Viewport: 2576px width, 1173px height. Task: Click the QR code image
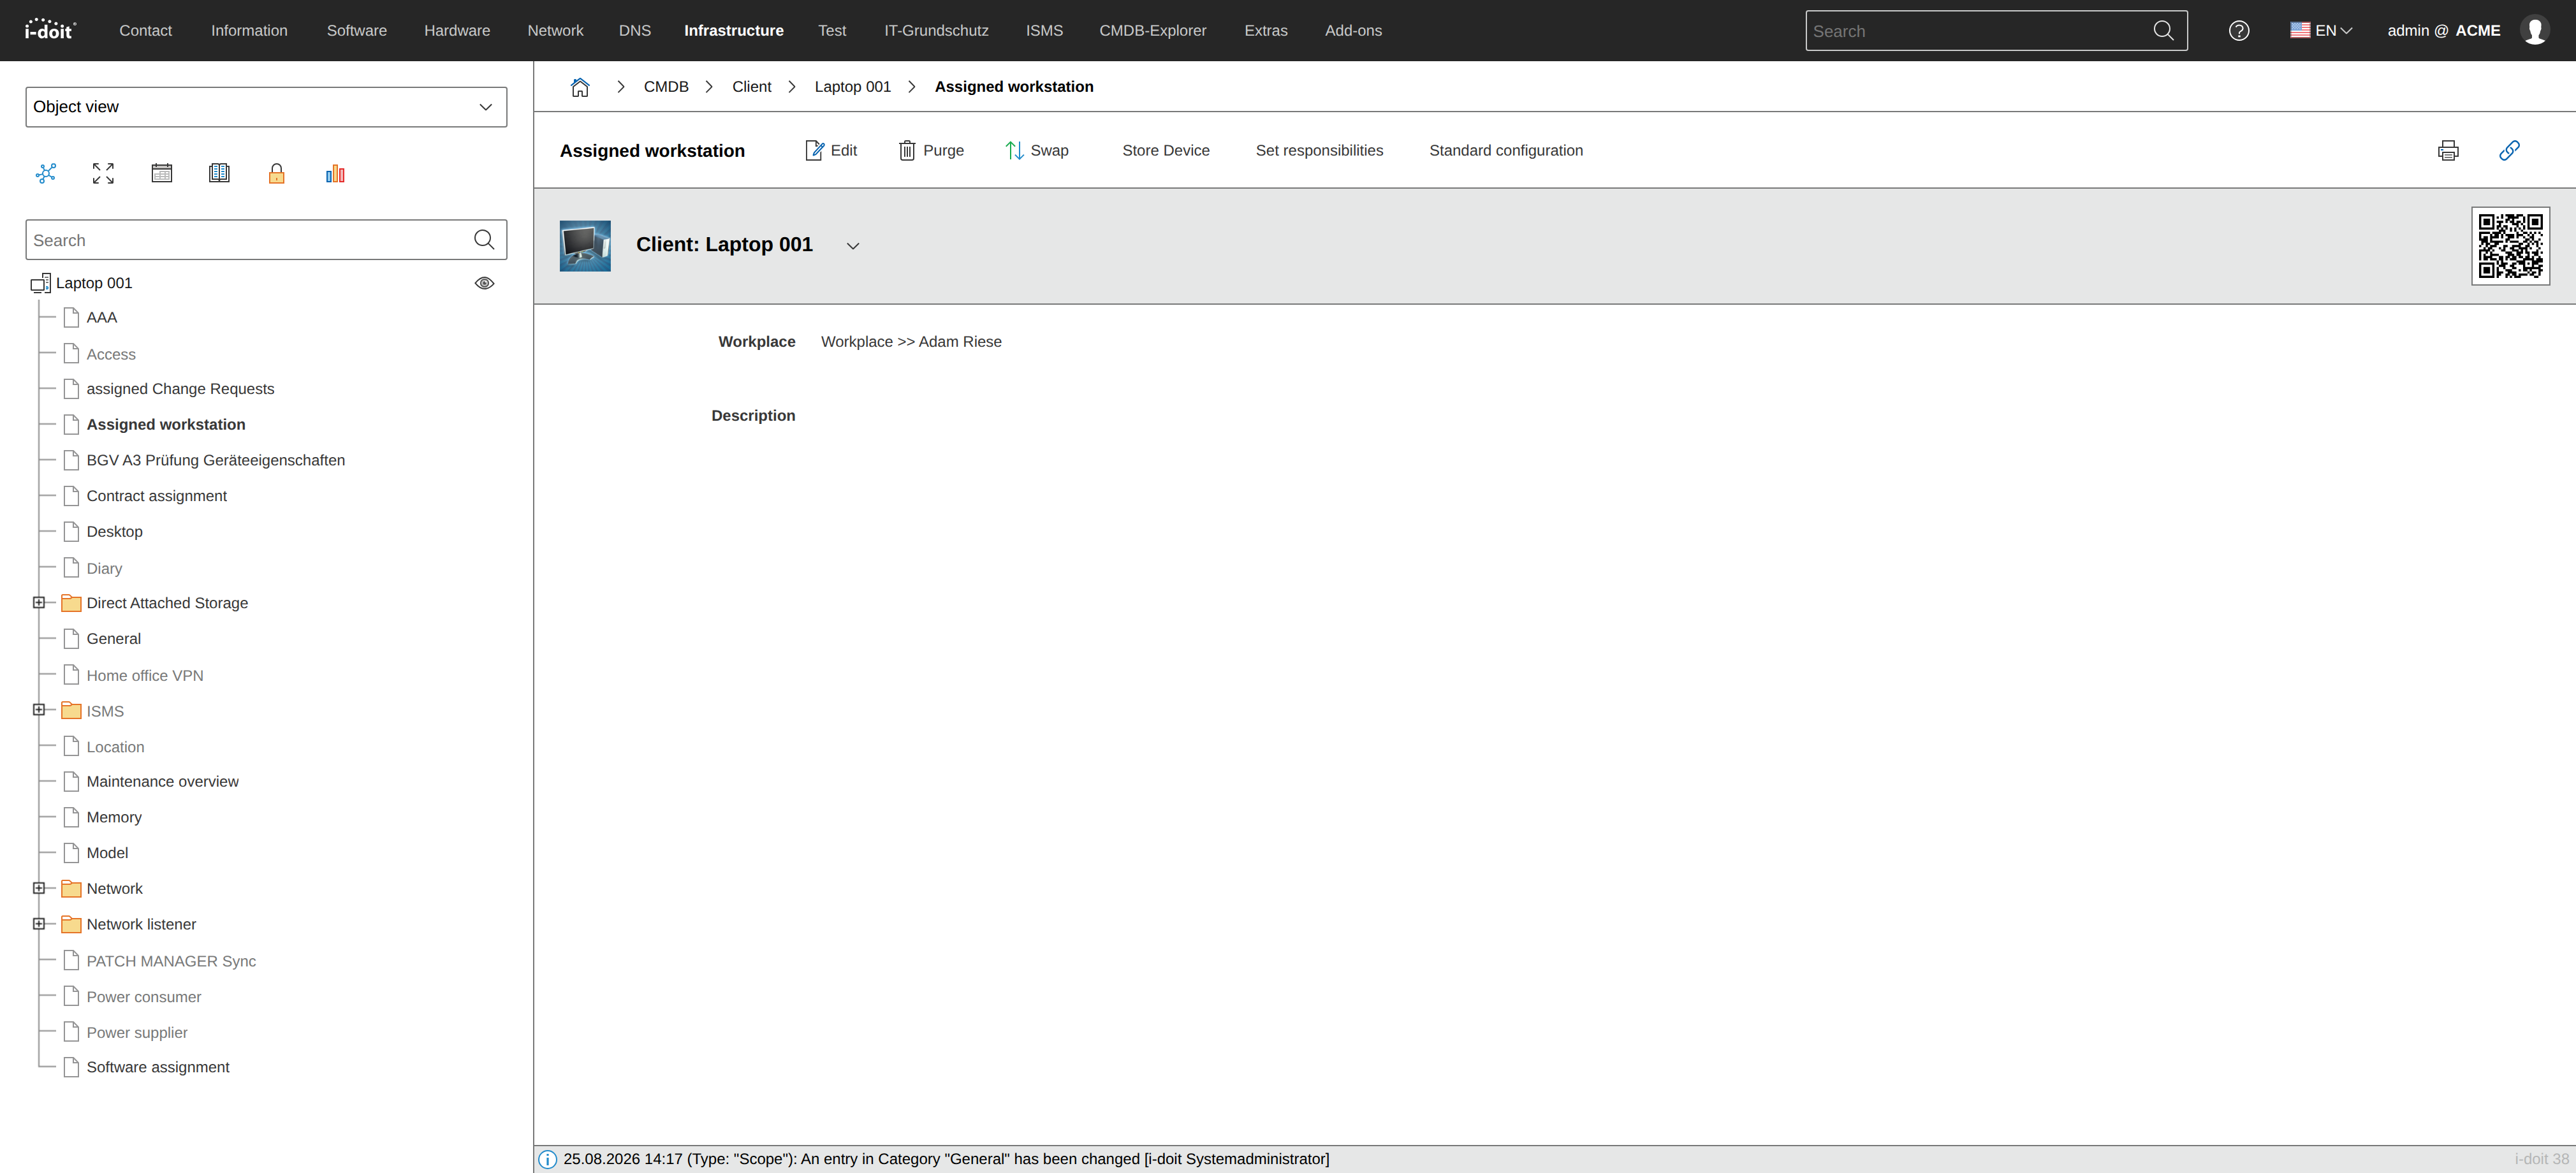click(x=2510, y=246)
